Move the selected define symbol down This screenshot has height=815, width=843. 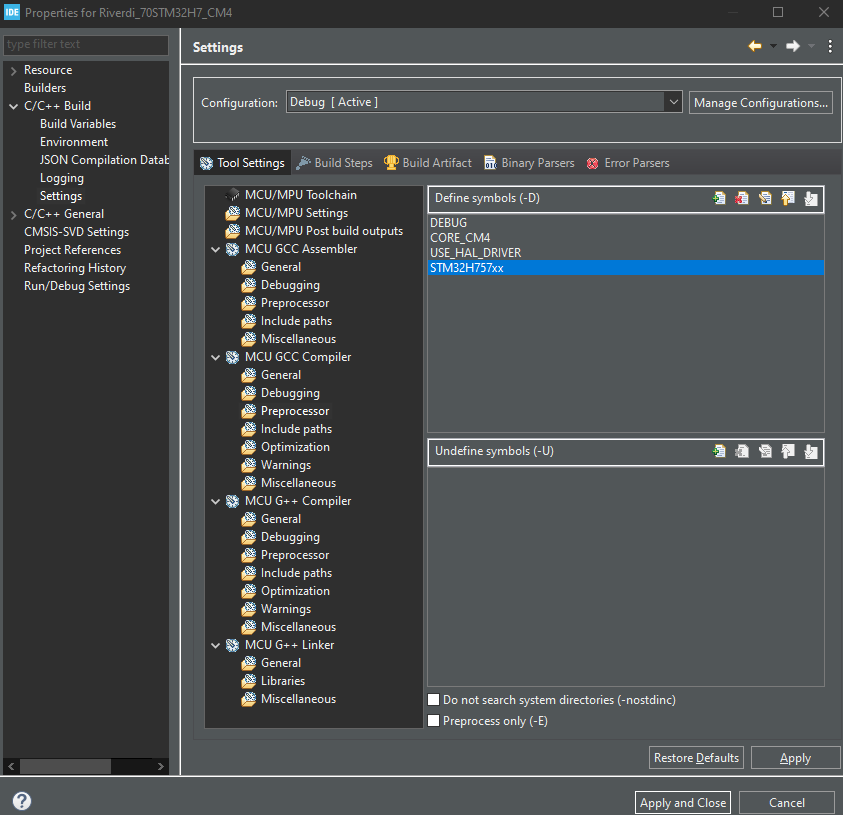point(811,198)
